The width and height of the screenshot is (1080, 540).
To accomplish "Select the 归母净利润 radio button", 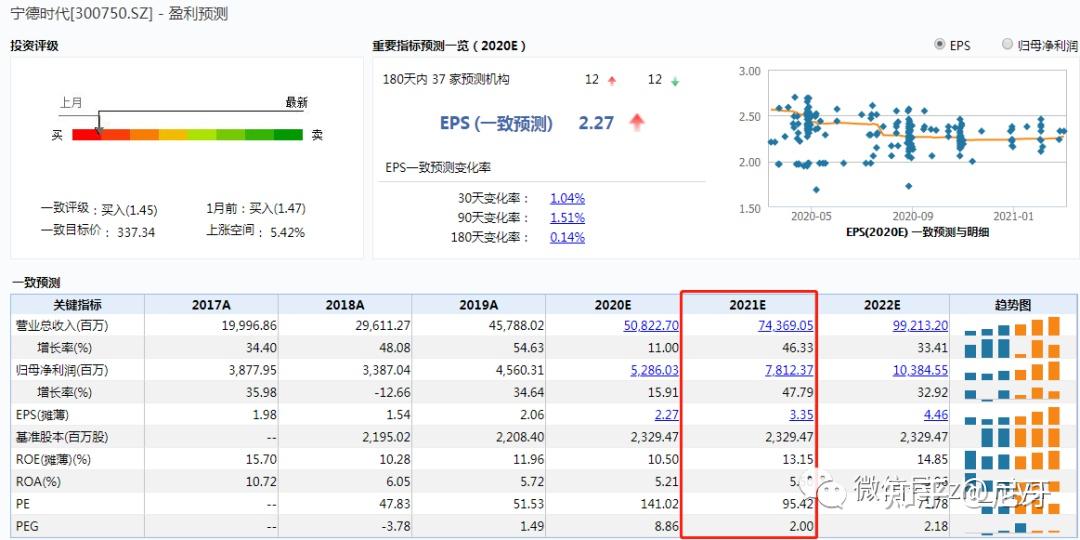I will click(1008, 45).
